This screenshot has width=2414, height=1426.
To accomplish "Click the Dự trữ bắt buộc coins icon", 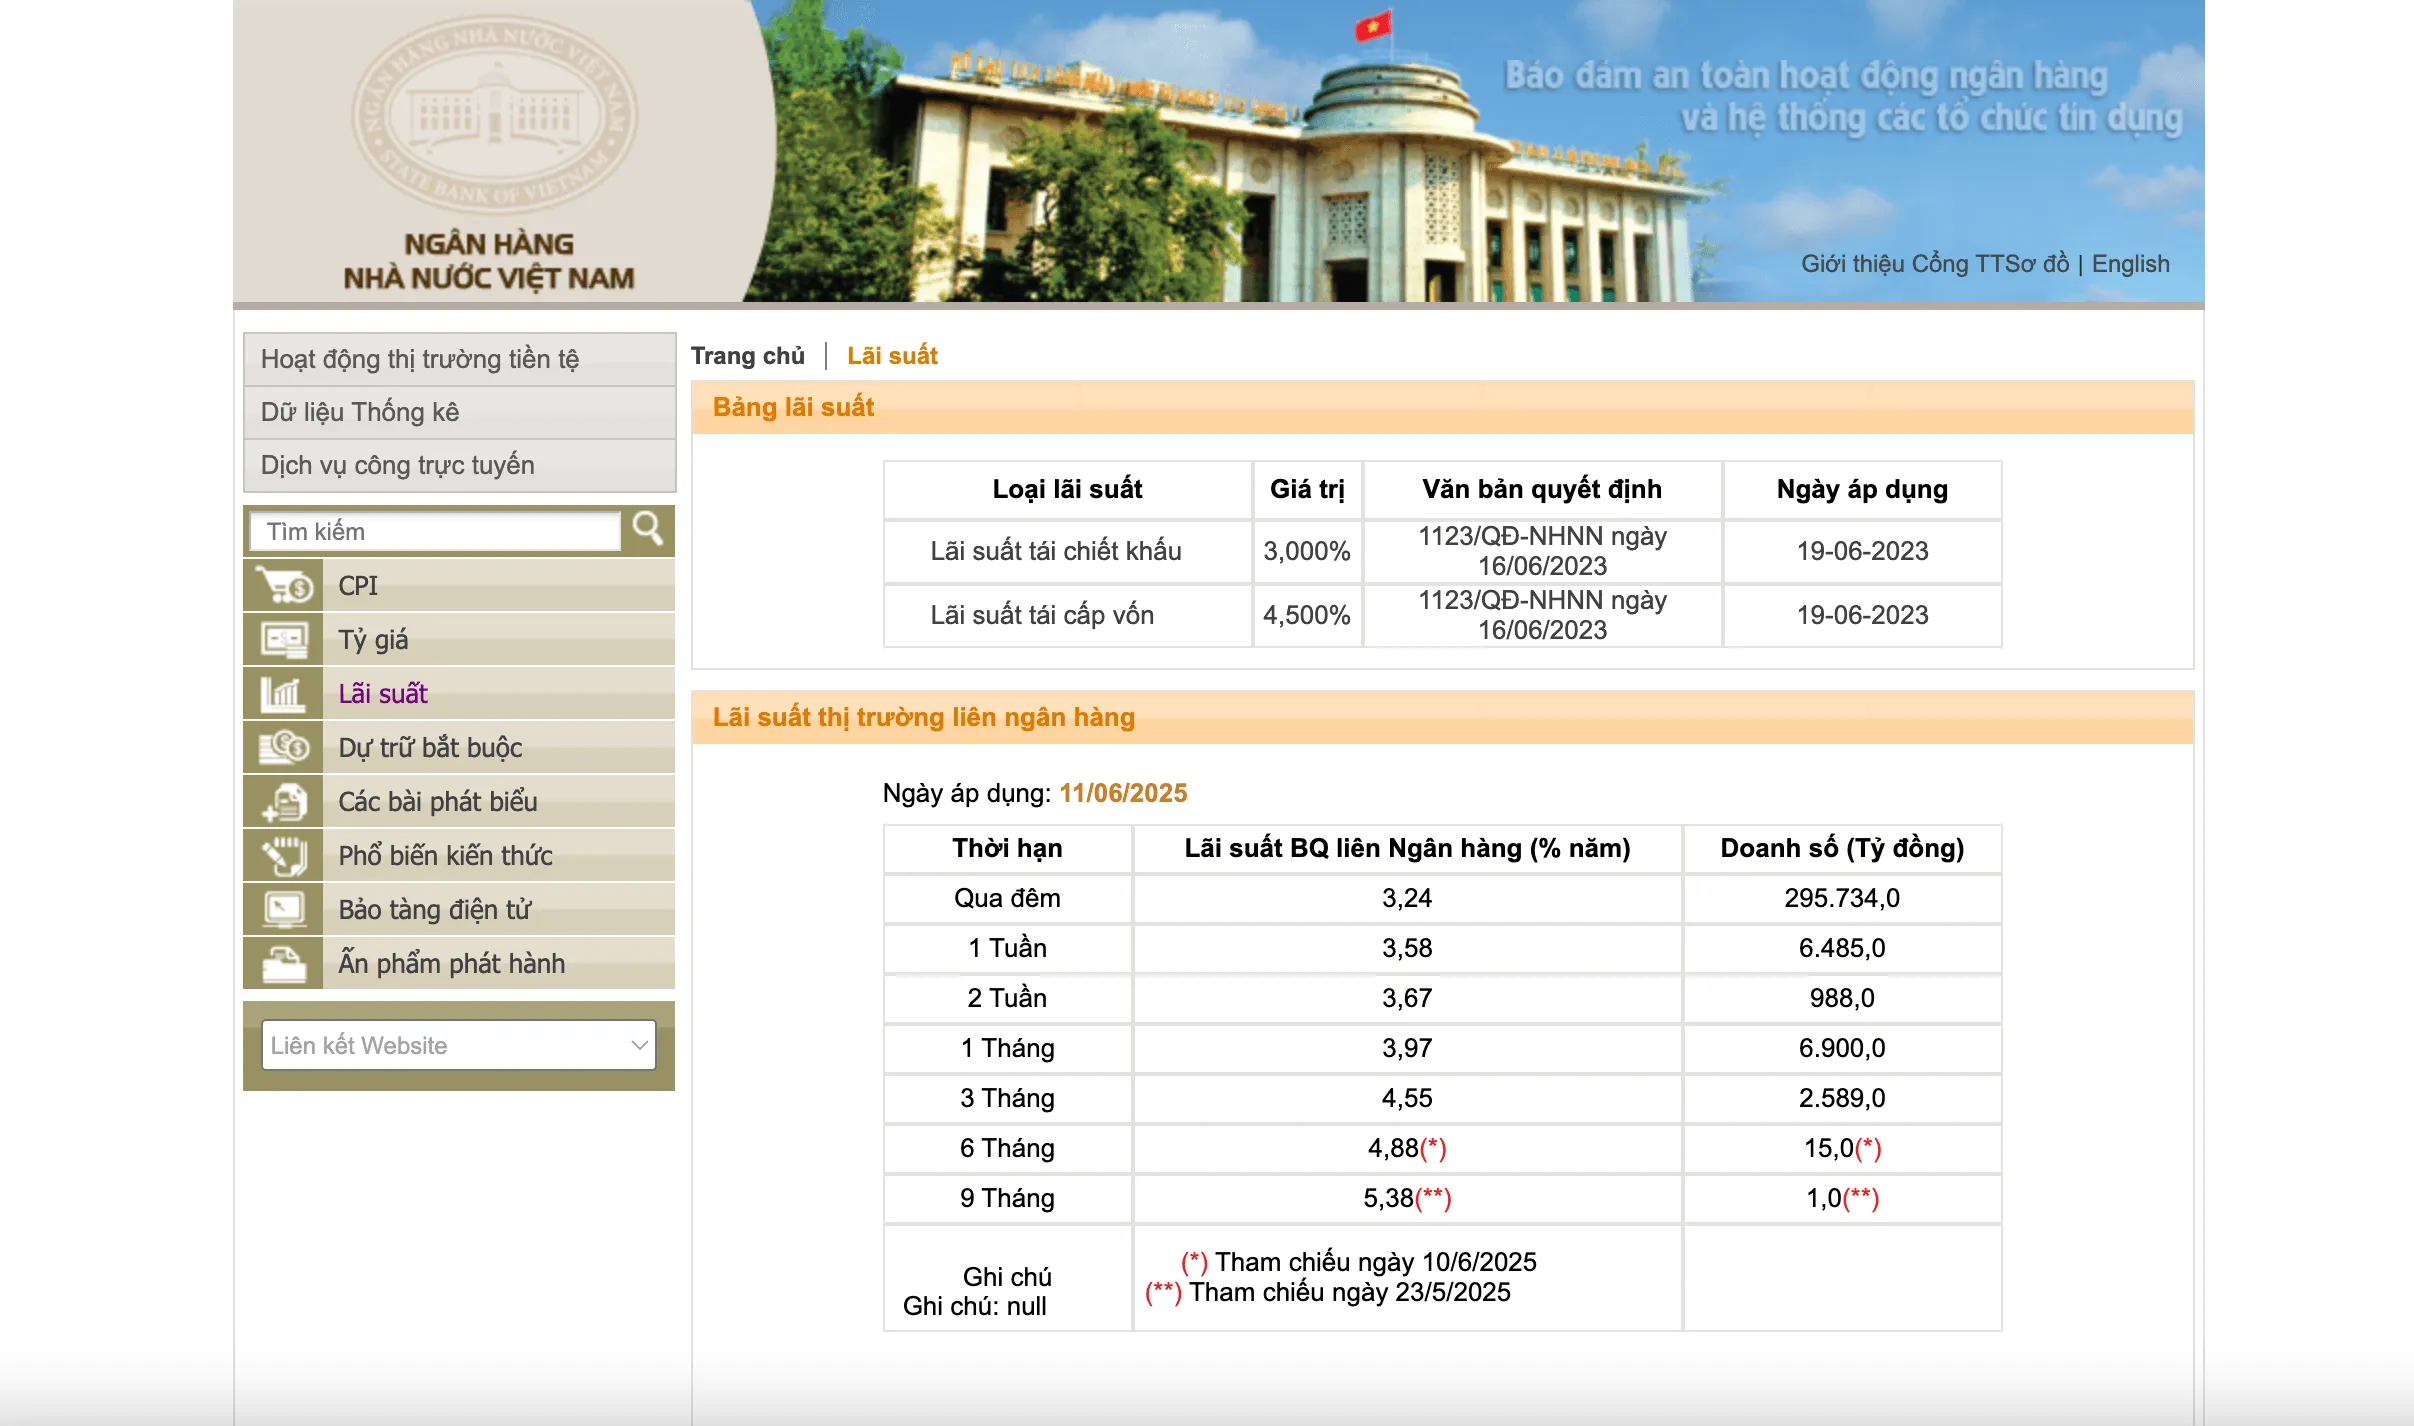I will (283, 747).
